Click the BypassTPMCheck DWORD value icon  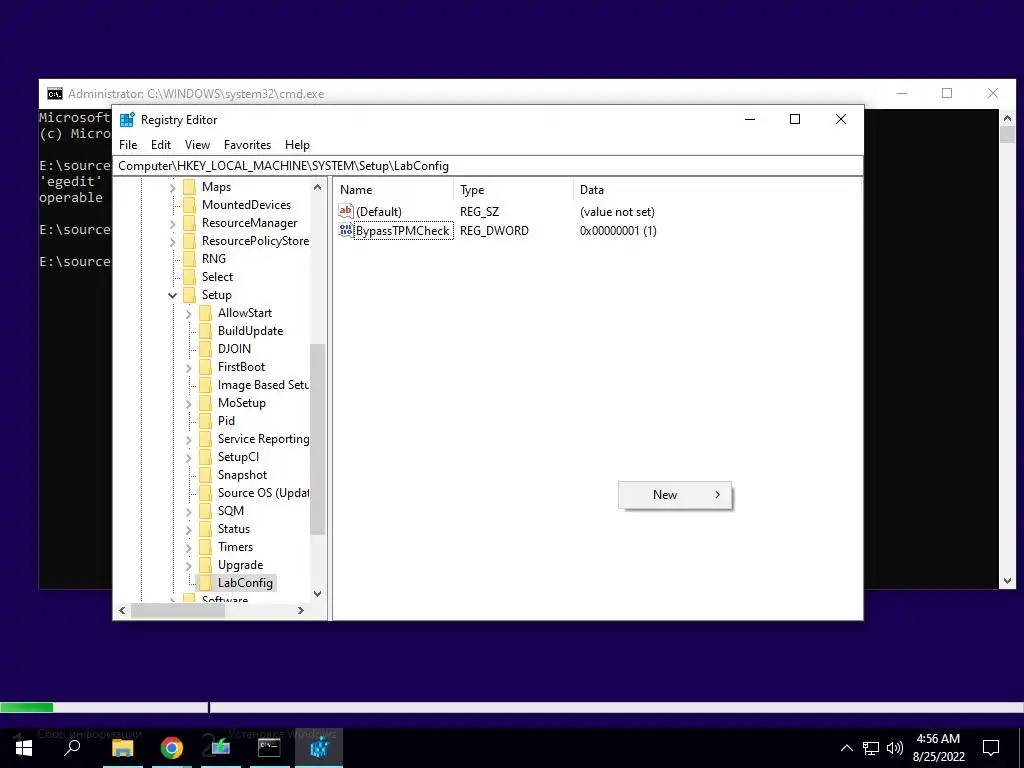345,230
